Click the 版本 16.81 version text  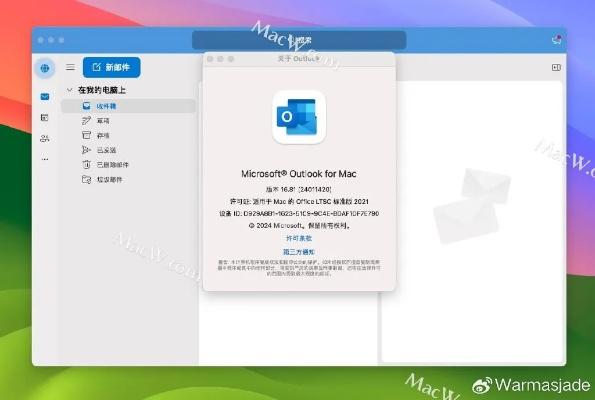click(299, 189)
